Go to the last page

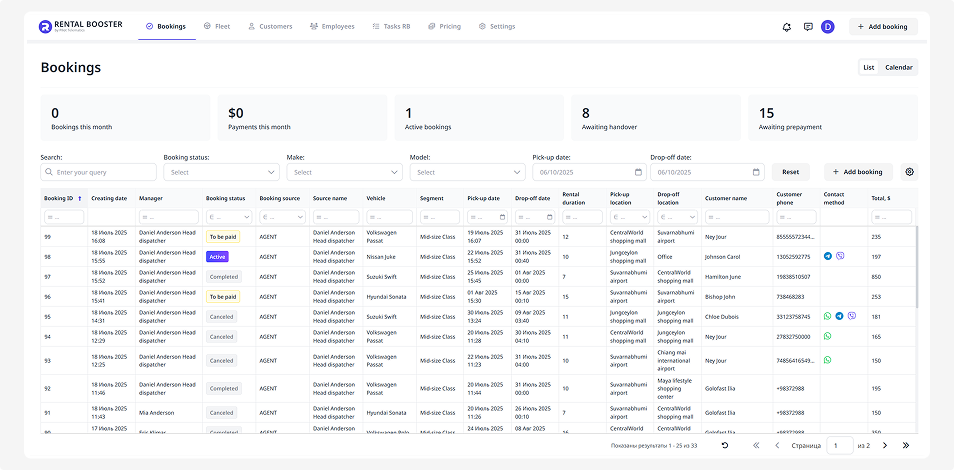(x=906, y=445)
